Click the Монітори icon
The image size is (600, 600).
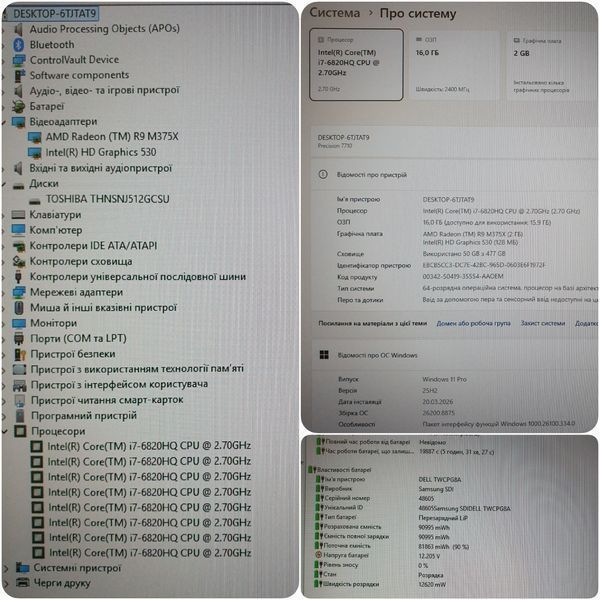coord(18,324)
